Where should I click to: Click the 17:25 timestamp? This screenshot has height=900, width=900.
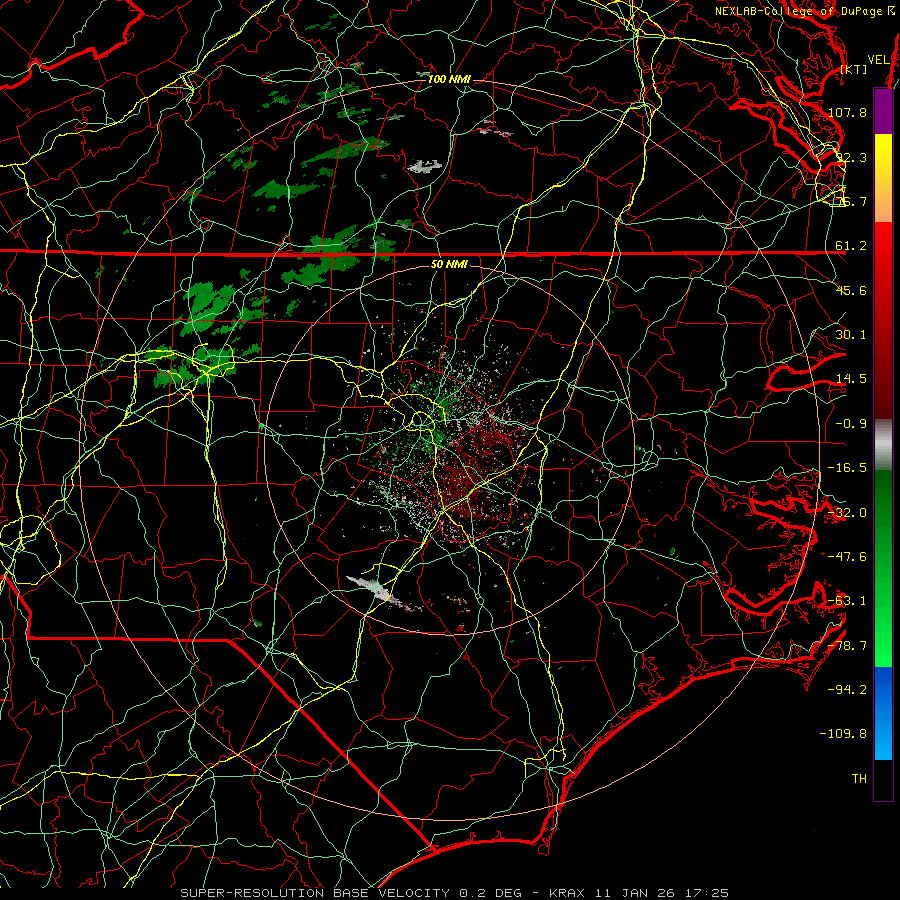[709, 893]
